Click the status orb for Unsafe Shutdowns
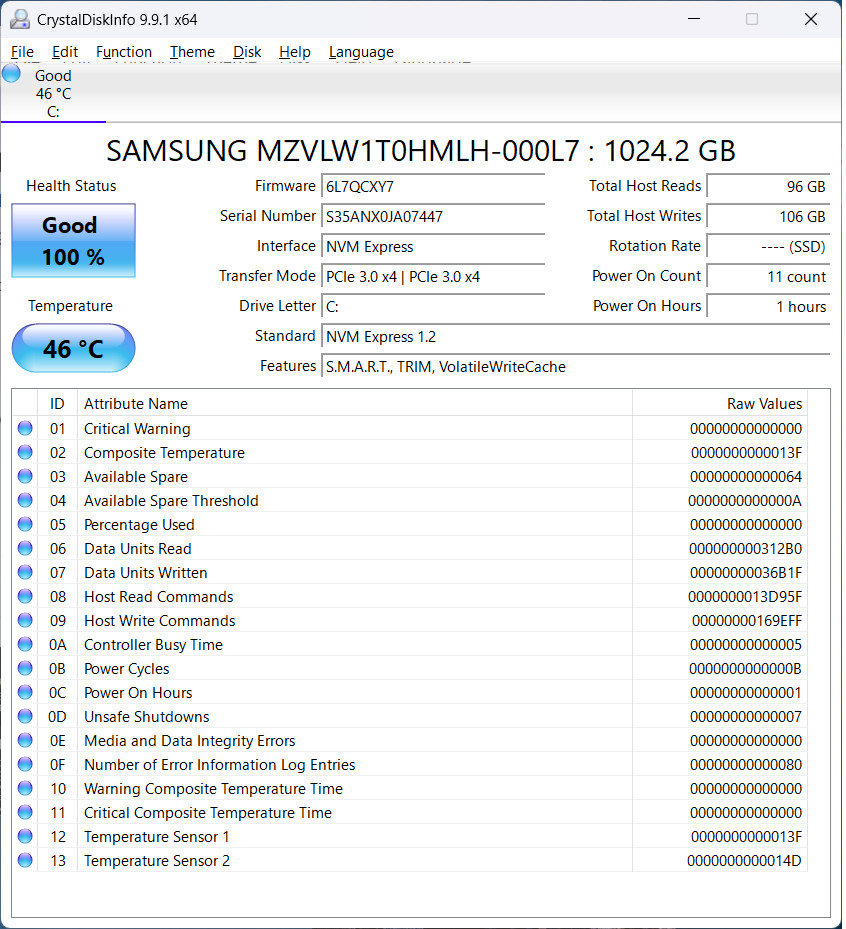Screen dimensions: 846x929 click(25, 716)
